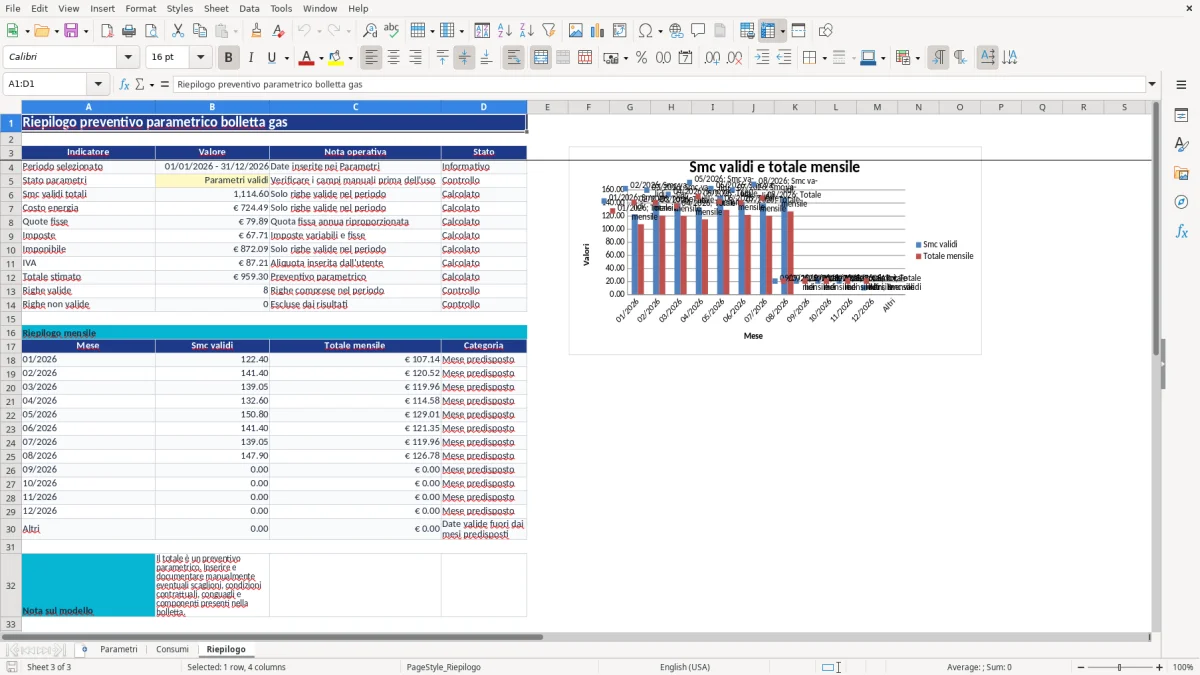1200x675 pixels.
Task: Toggle Merge and Center Cells
Action: 541,58
